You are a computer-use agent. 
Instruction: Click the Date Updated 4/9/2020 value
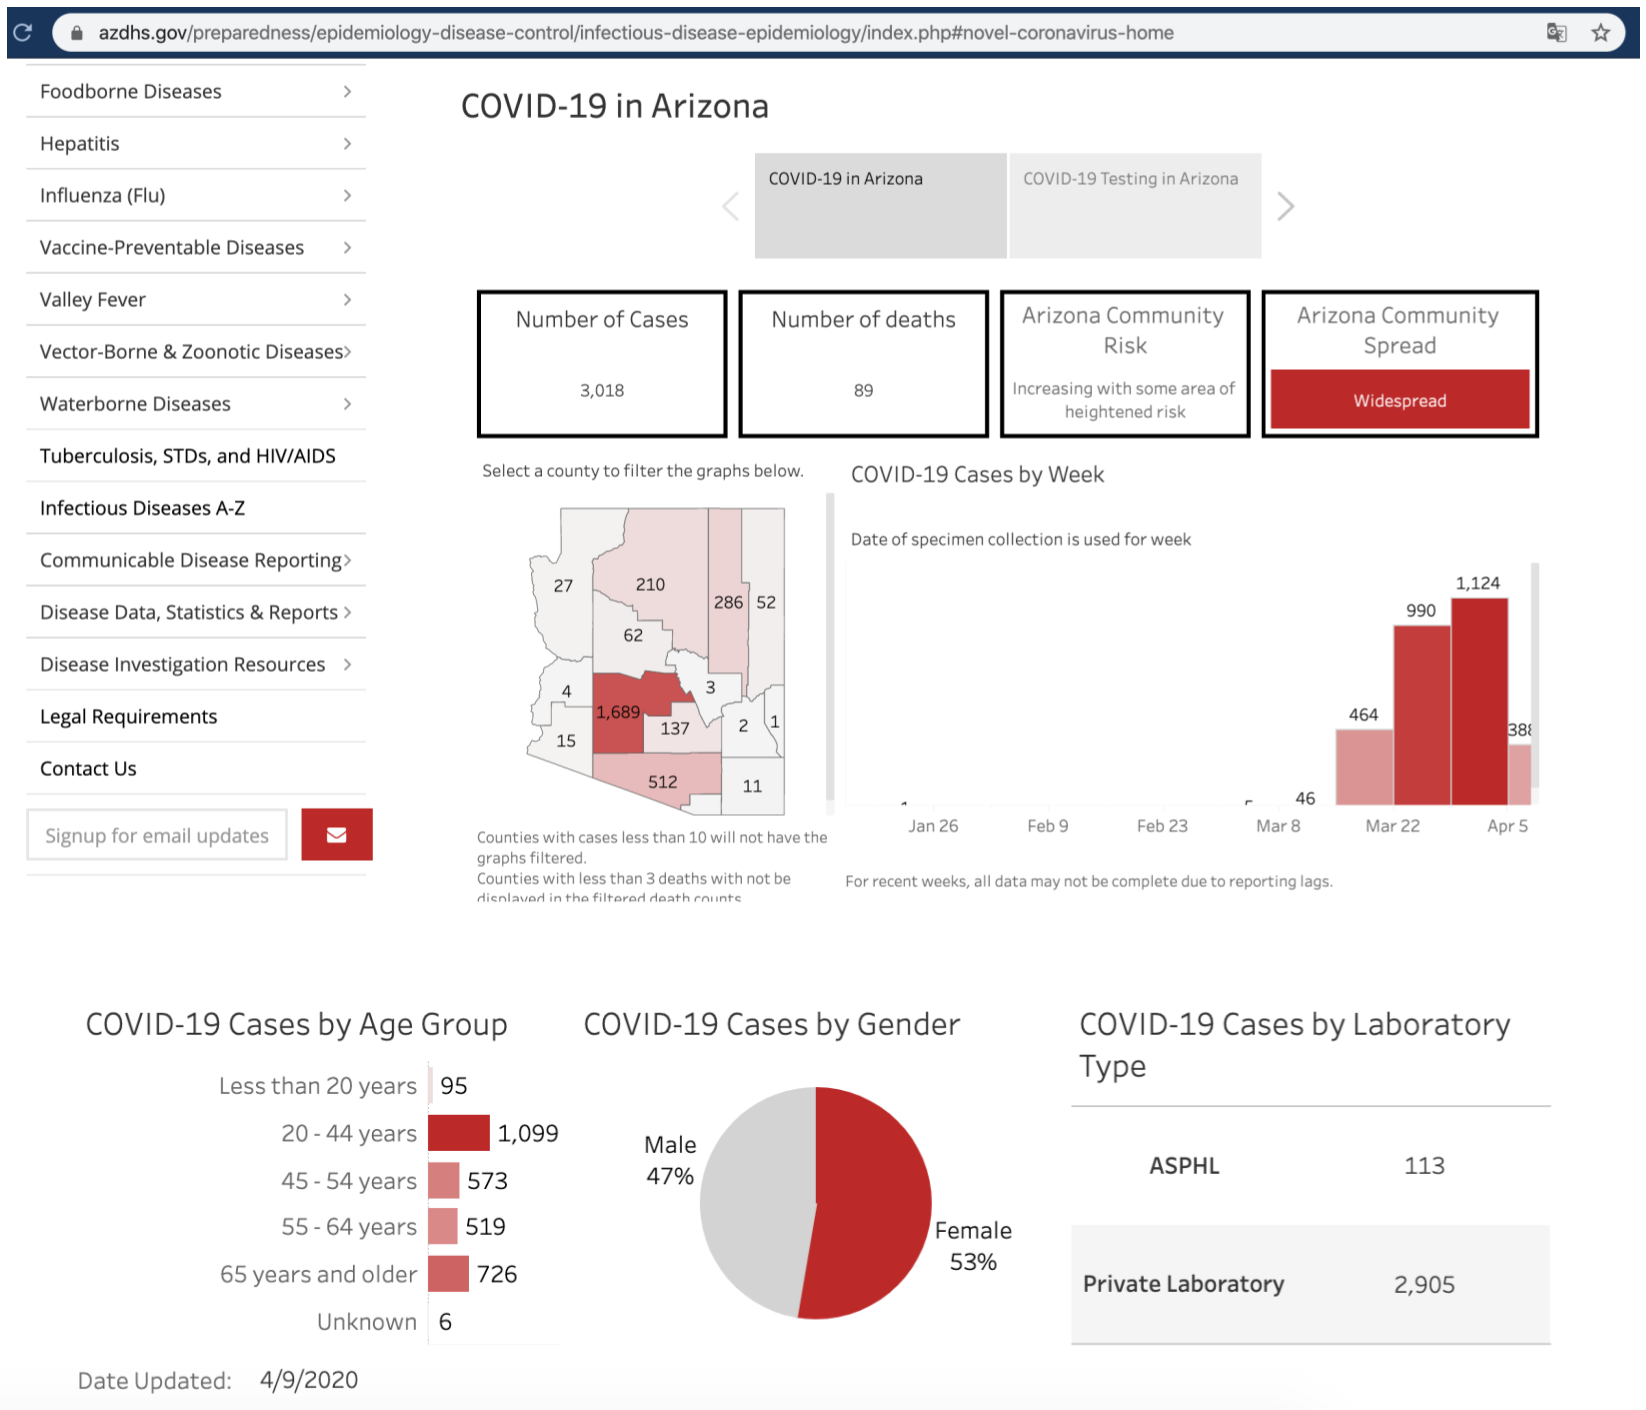[309, 1380]
